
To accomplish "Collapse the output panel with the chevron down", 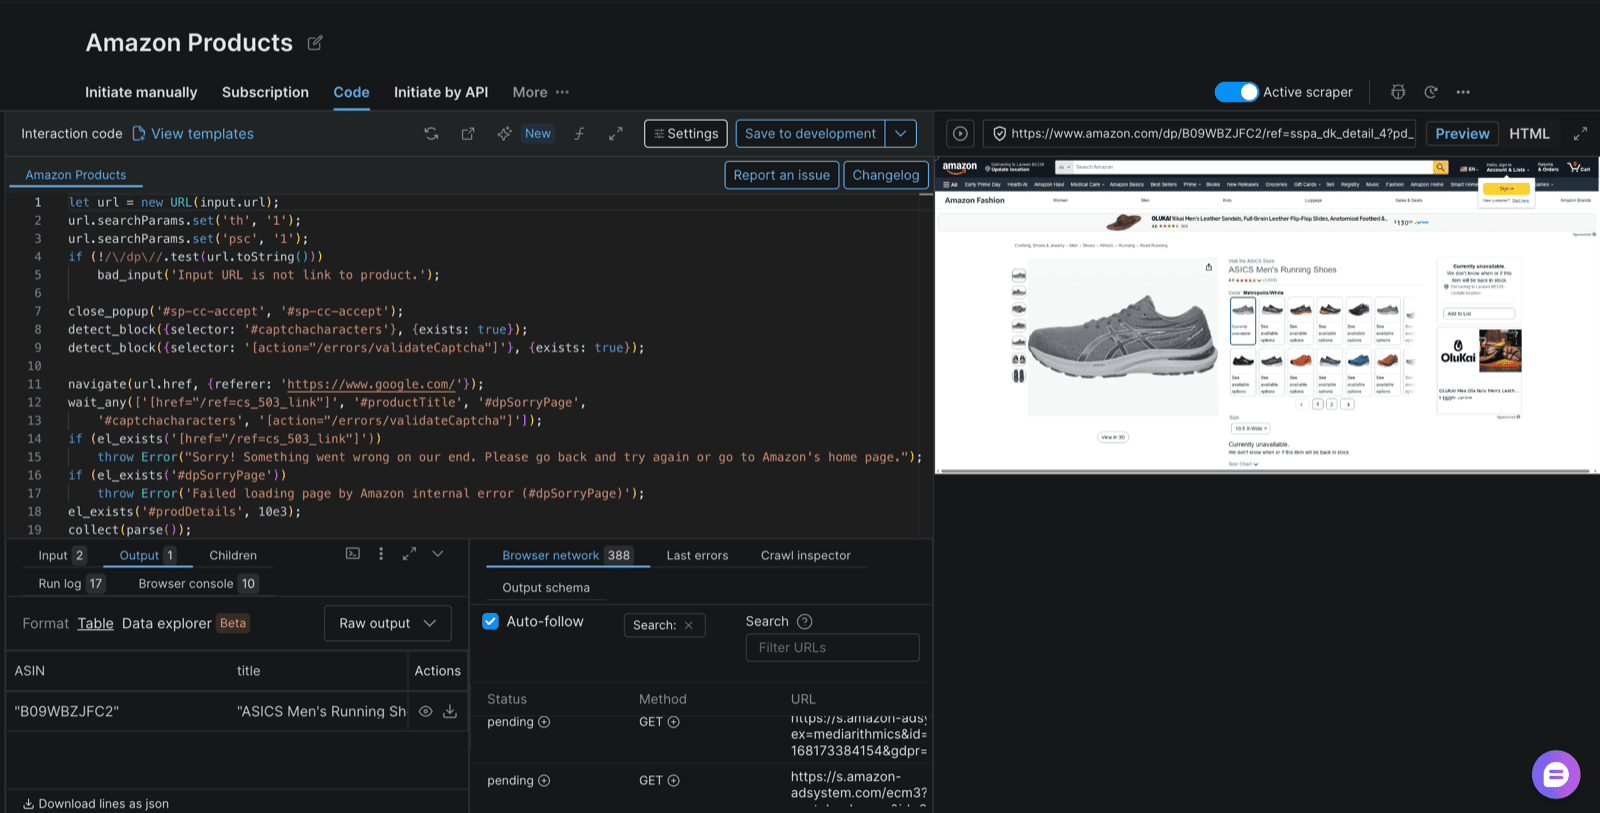I will click(x=437, y=553).
